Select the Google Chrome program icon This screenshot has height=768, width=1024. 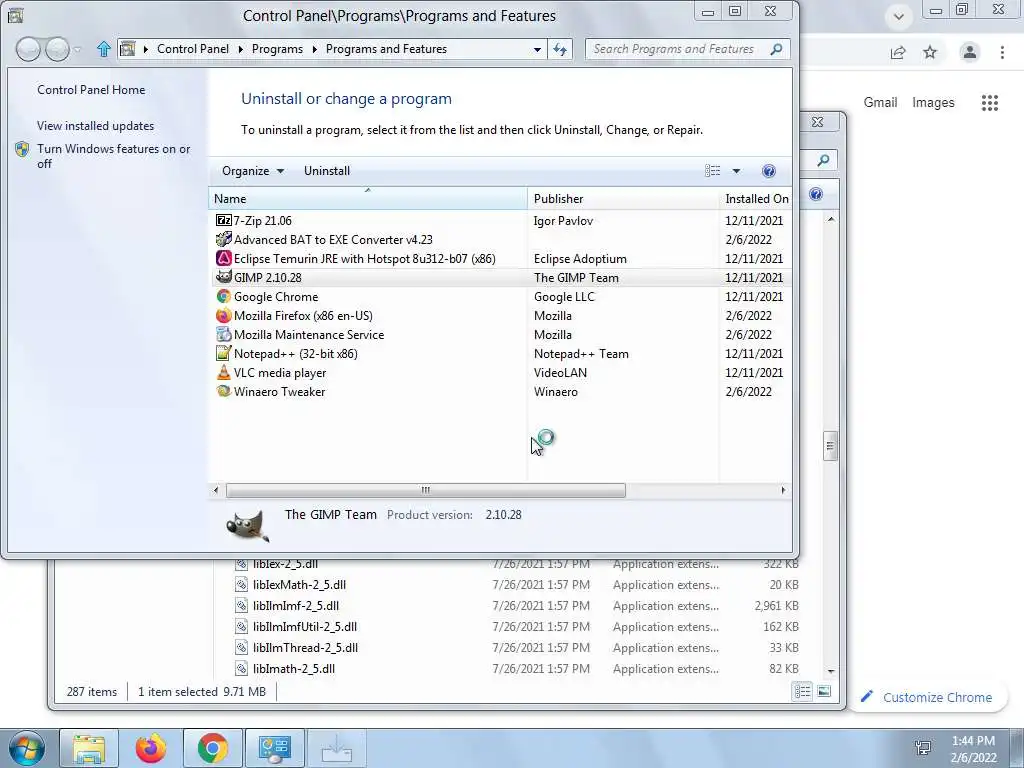pyautogui.click(x=223, y=296)
